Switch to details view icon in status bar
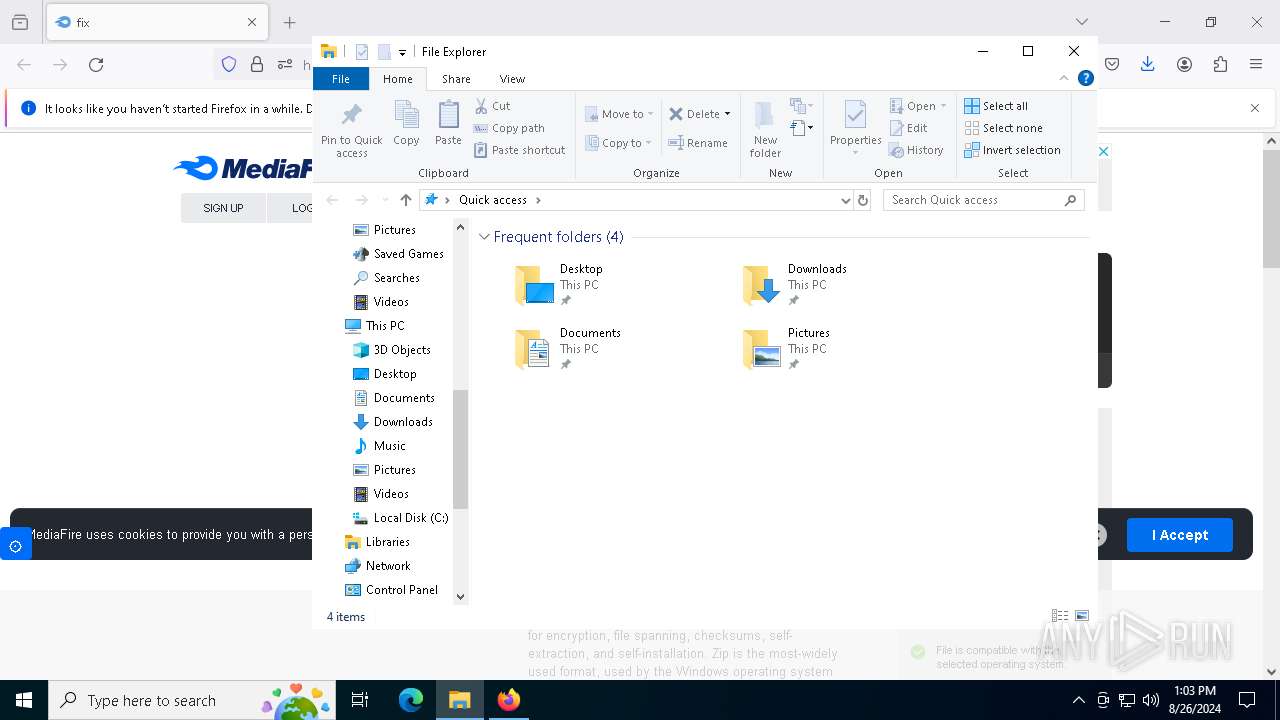 pos(1059,616)
